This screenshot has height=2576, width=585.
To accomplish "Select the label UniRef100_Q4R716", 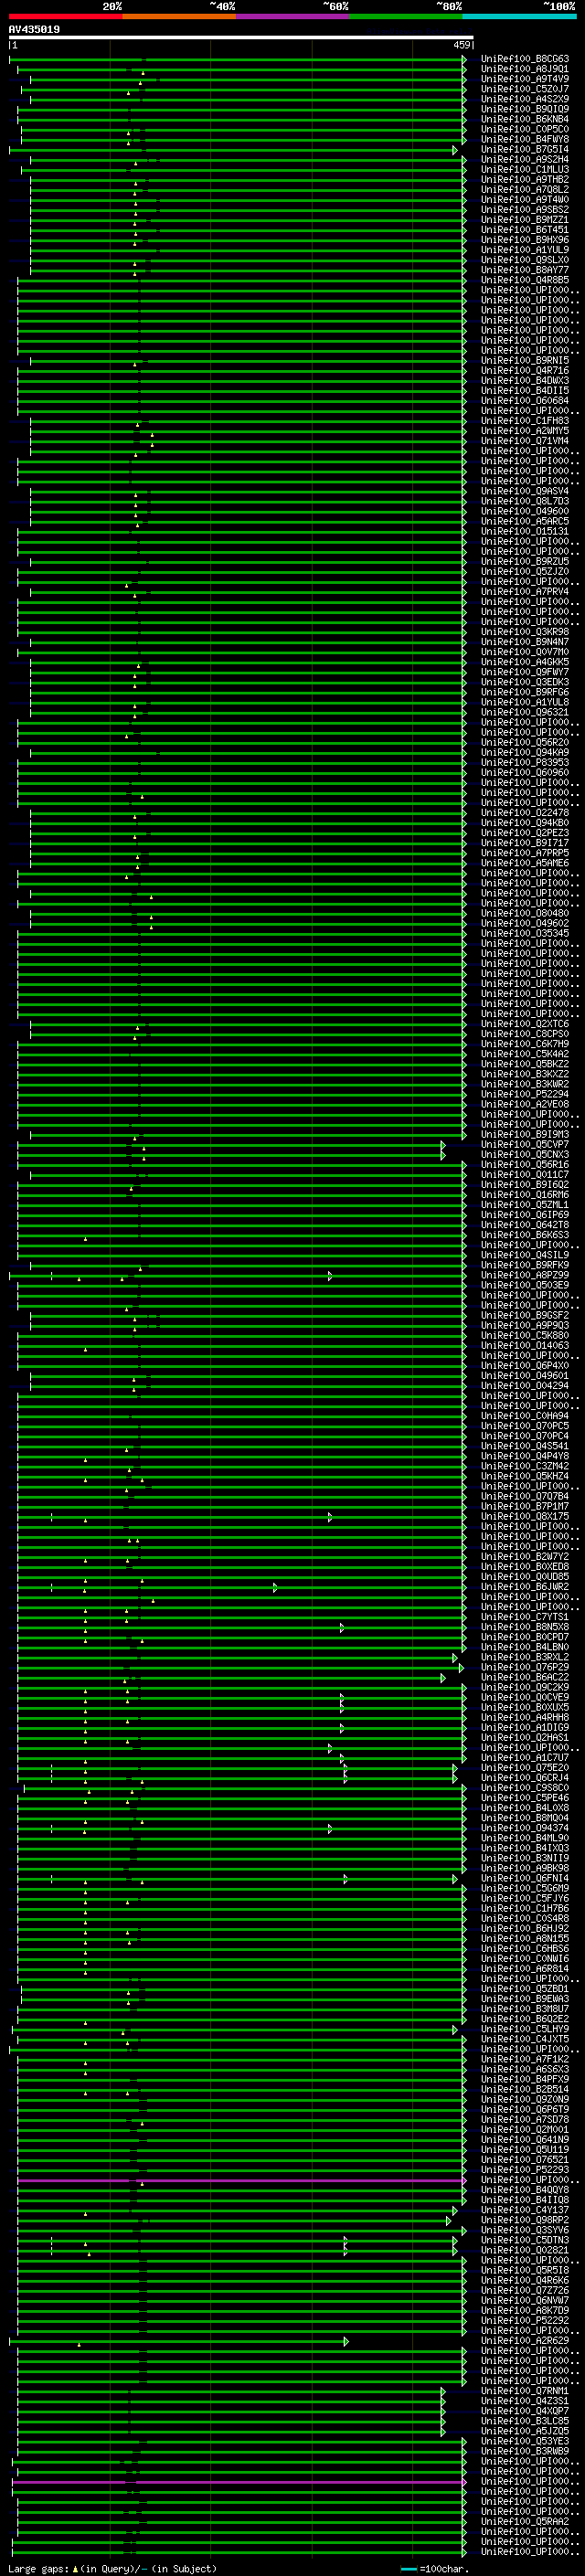I will [x=525, y=370].
